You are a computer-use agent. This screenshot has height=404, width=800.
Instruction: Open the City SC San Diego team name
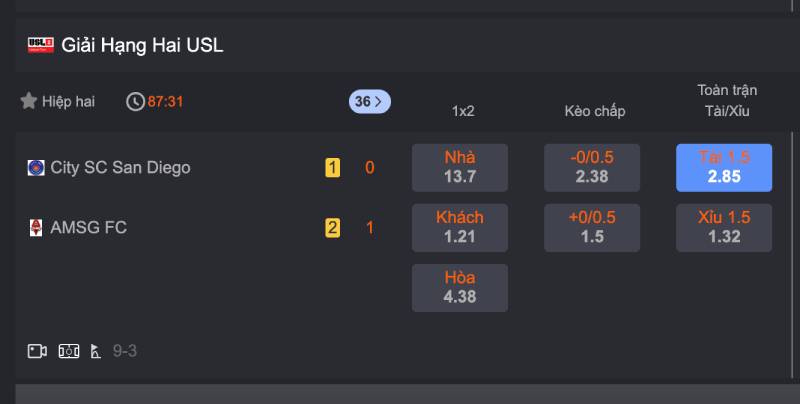point(120,167)
